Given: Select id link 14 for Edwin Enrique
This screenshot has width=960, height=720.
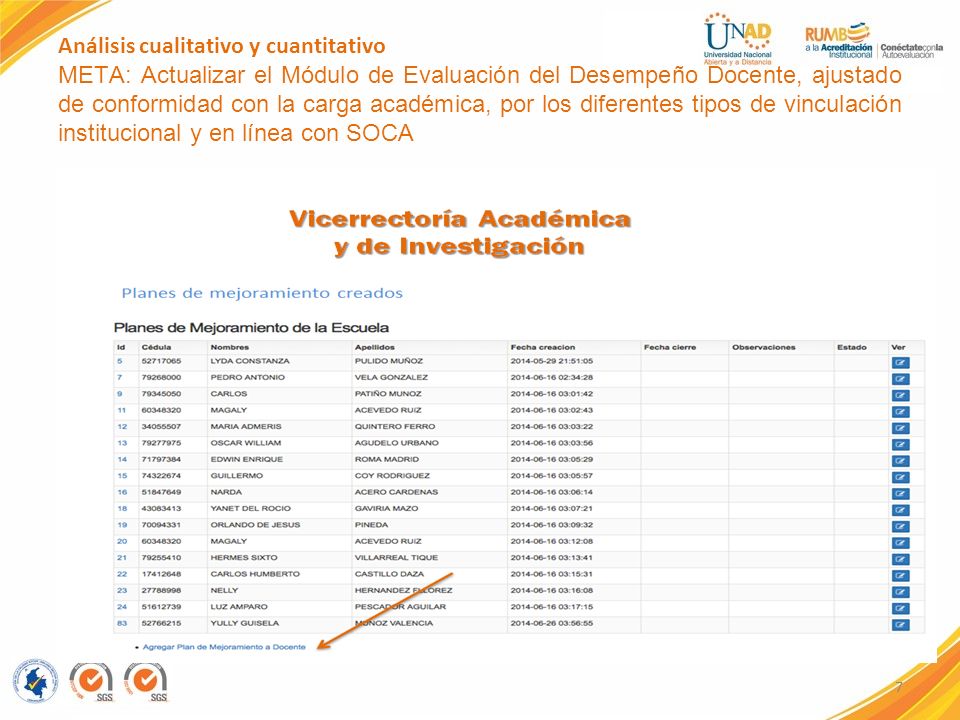Looking at the screenshot, I should pos(122,459).
